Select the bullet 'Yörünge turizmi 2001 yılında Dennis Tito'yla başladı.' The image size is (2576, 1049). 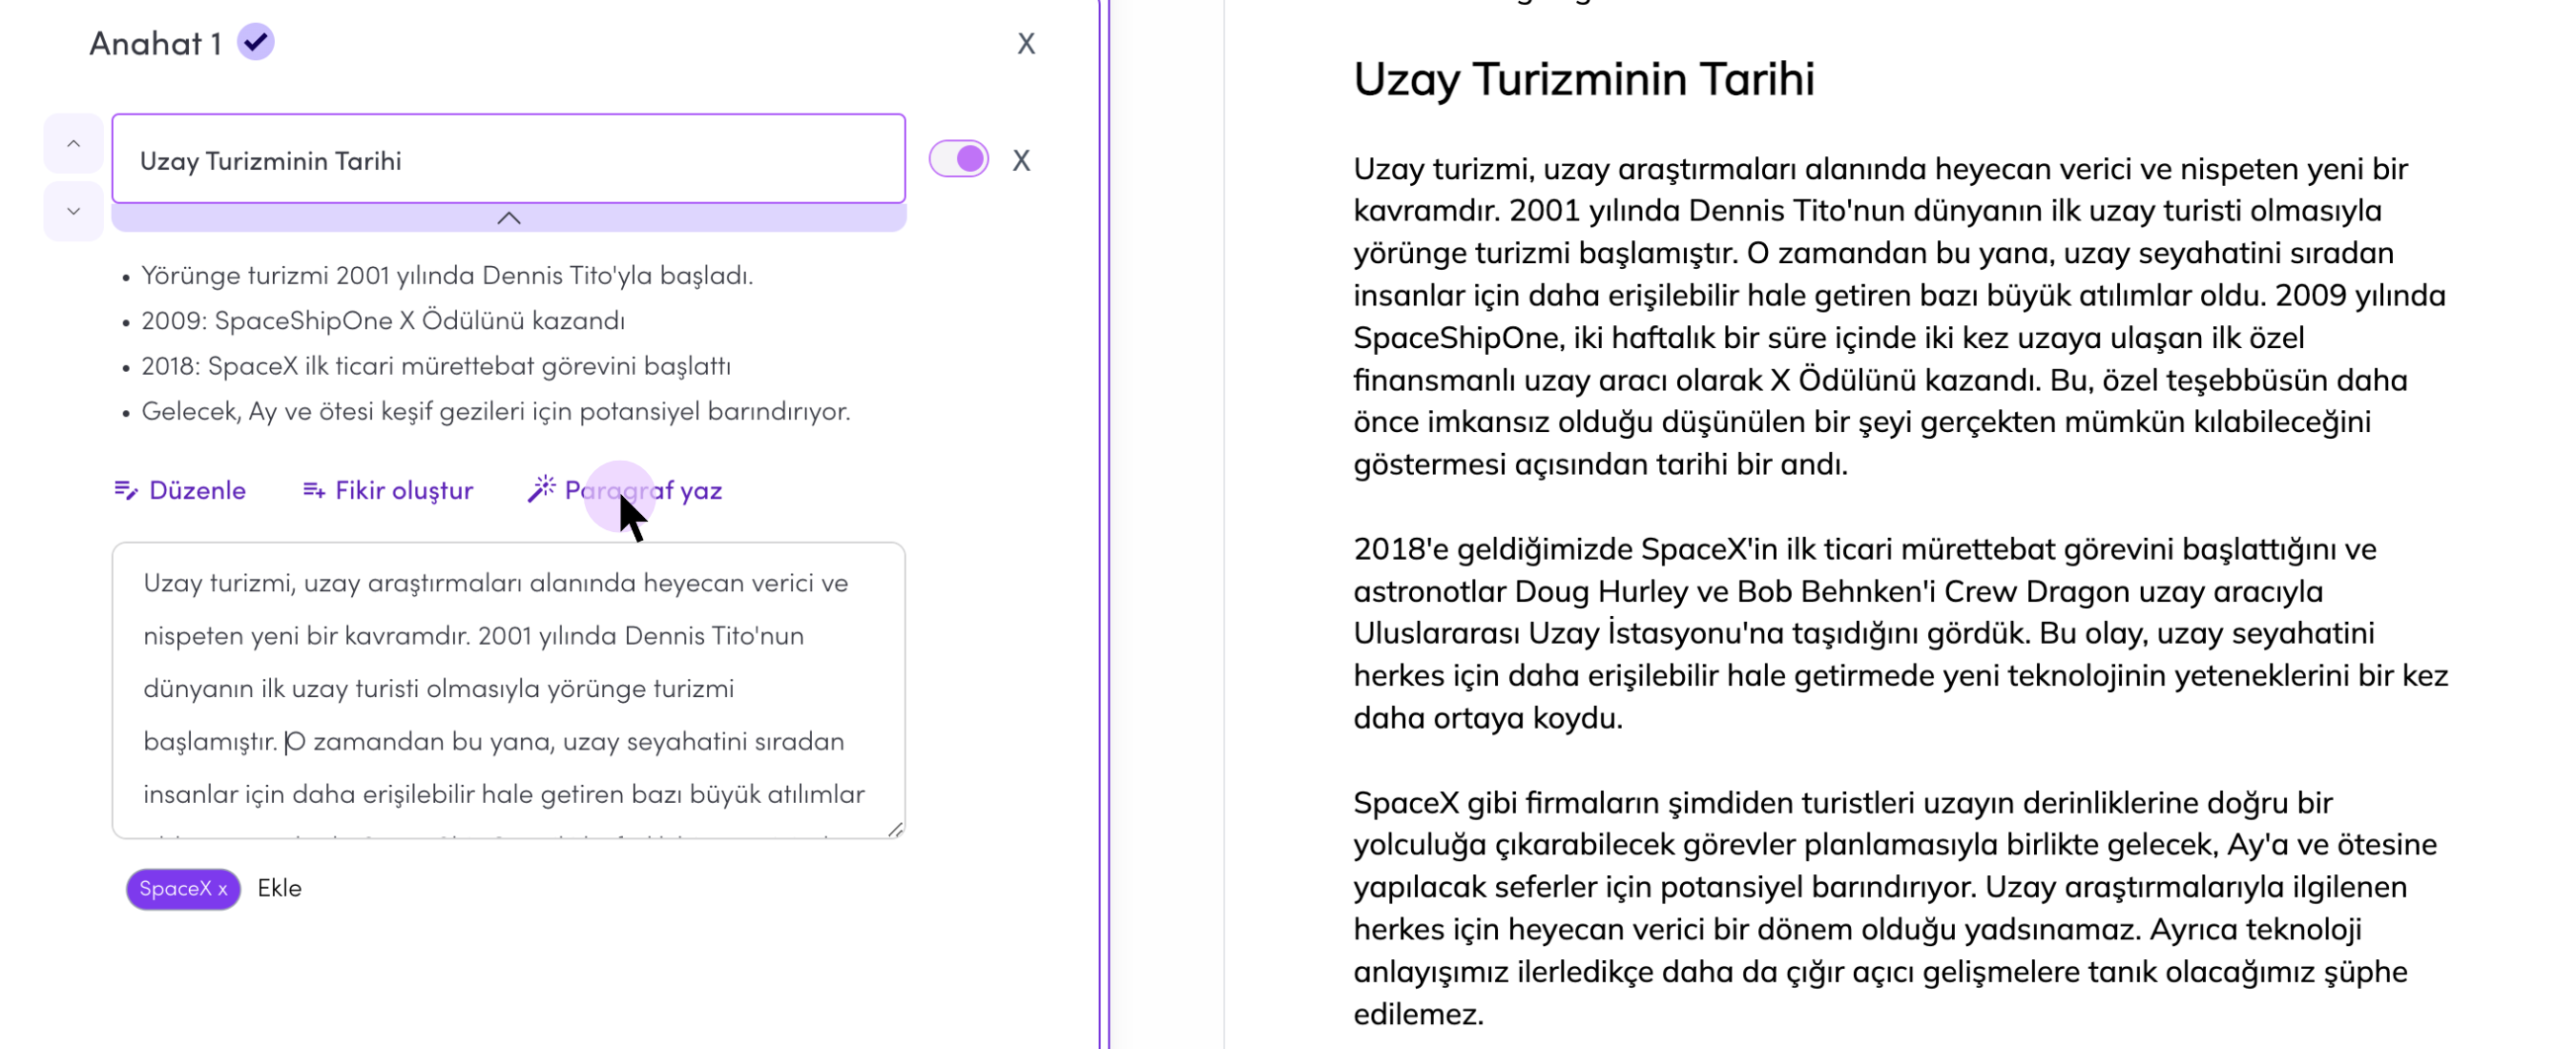[447, 275]
